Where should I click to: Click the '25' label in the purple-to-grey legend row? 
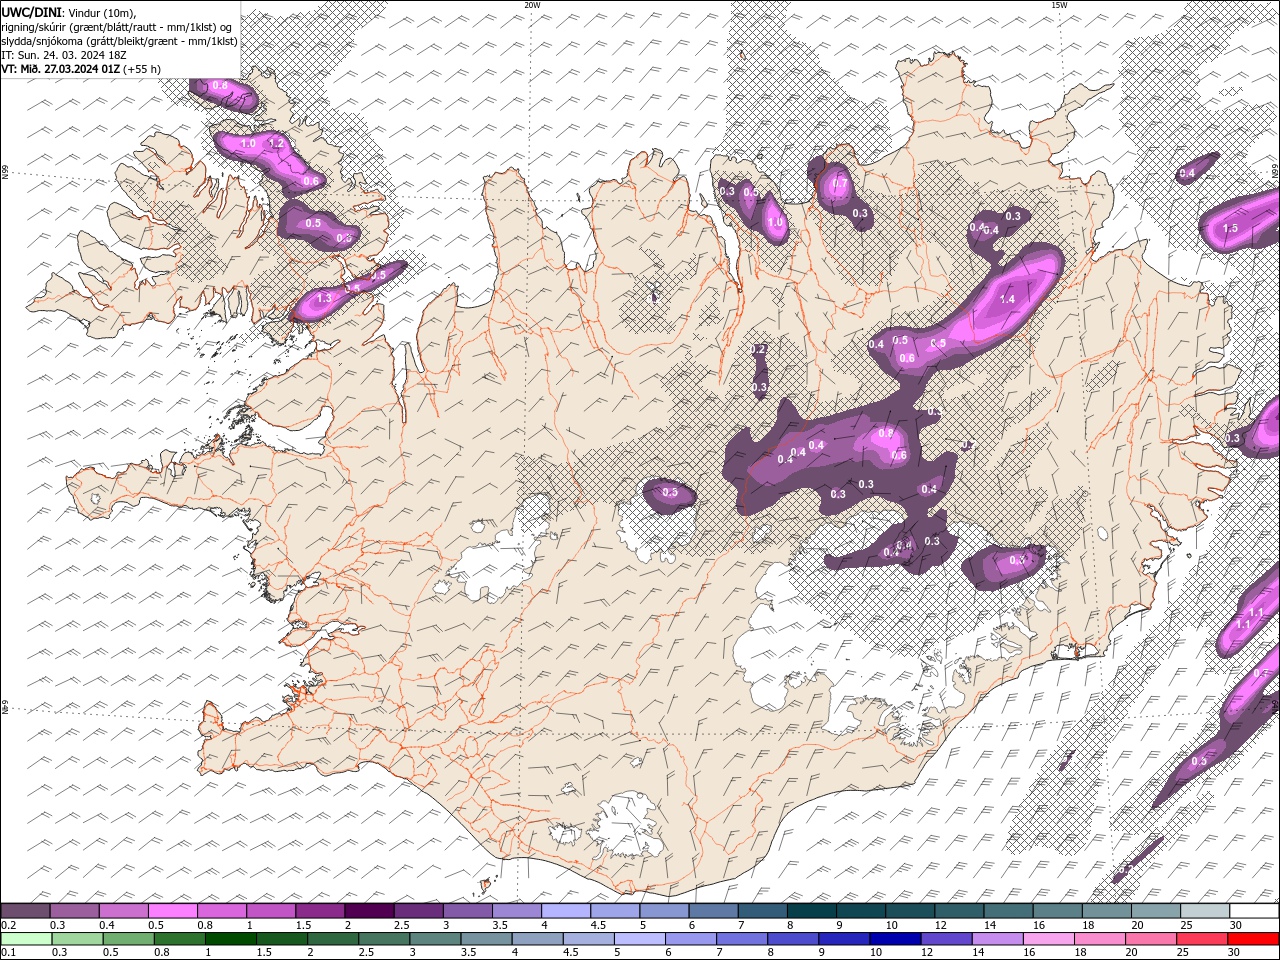1187,925
